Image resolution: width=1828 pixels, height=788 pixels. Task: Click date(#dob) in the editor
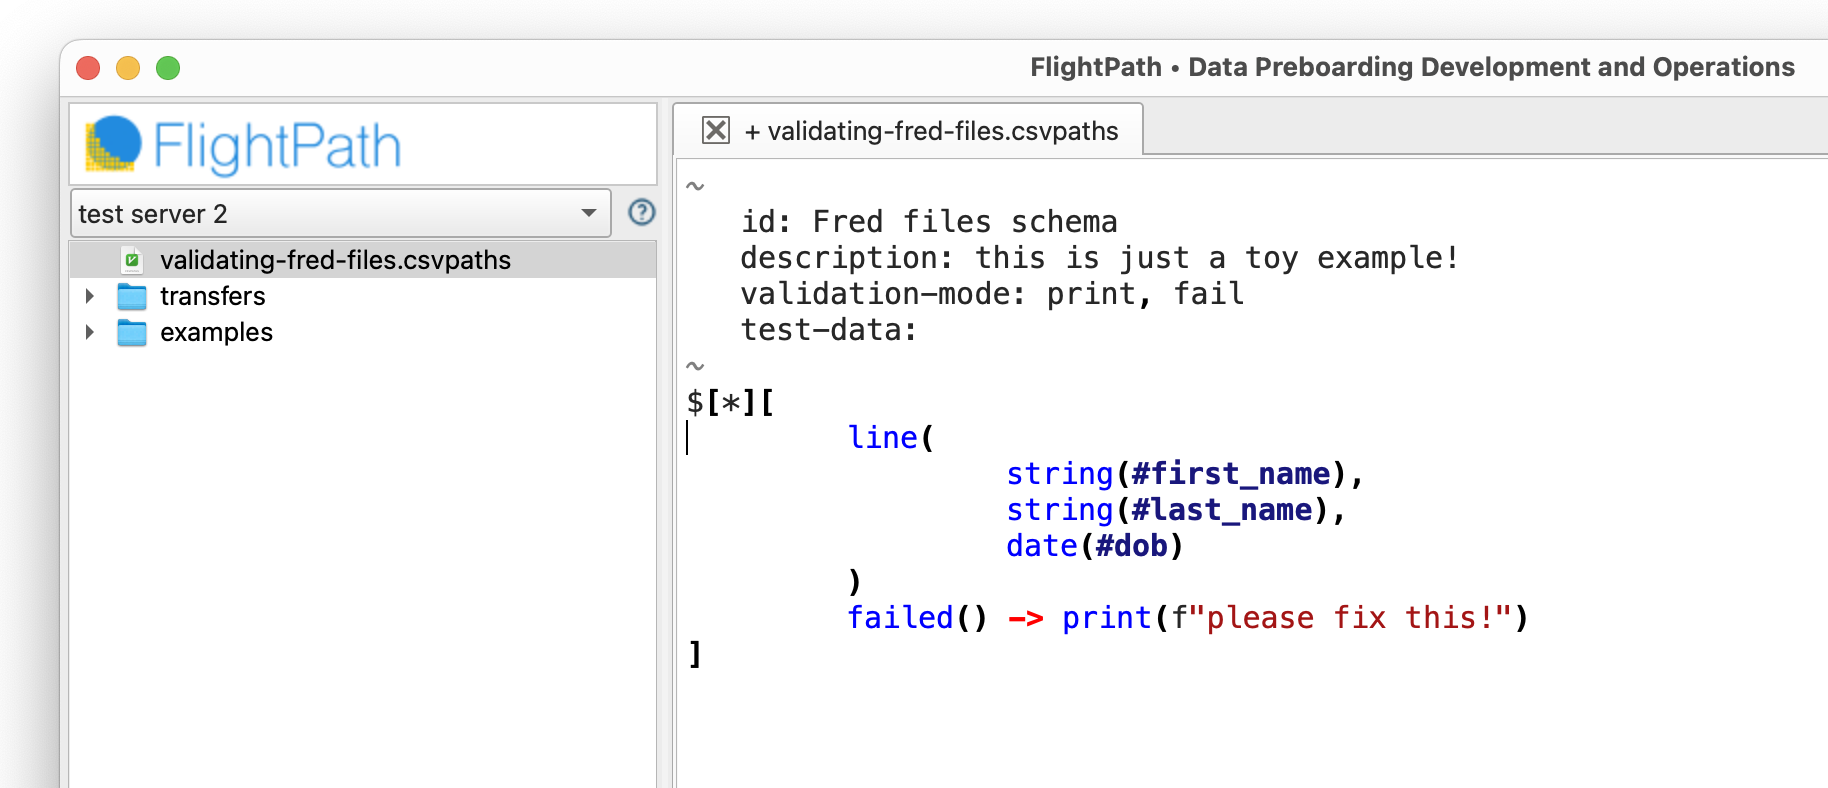click(x=1094, y=546)
